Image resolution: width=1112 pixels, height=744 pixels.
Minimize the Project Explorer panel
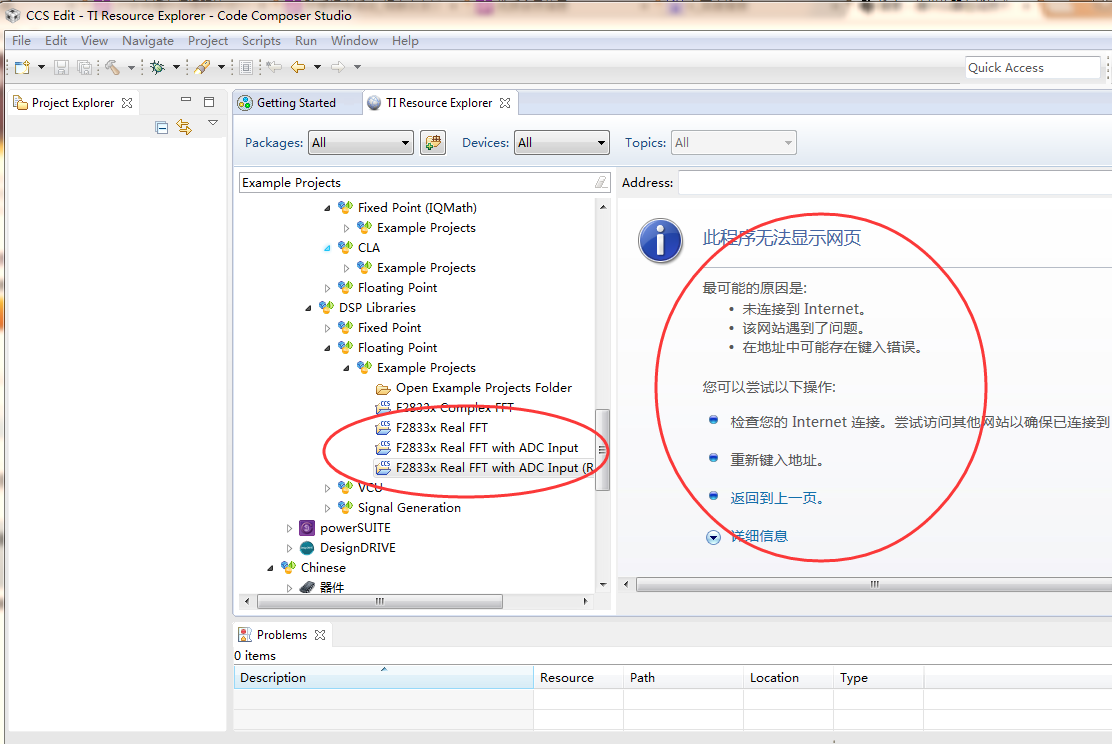pos(186,100)
